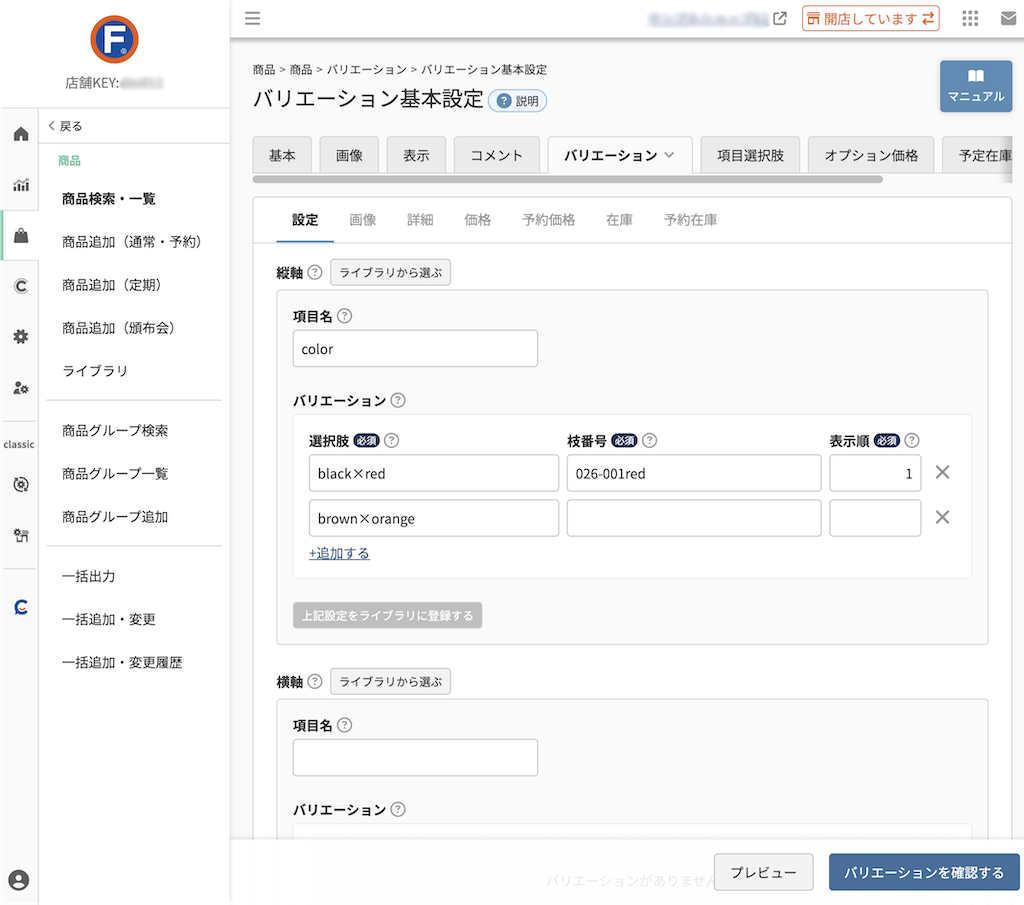Open the mail envelope icon
The image size is (1024, 905).
click(1008, 18)
